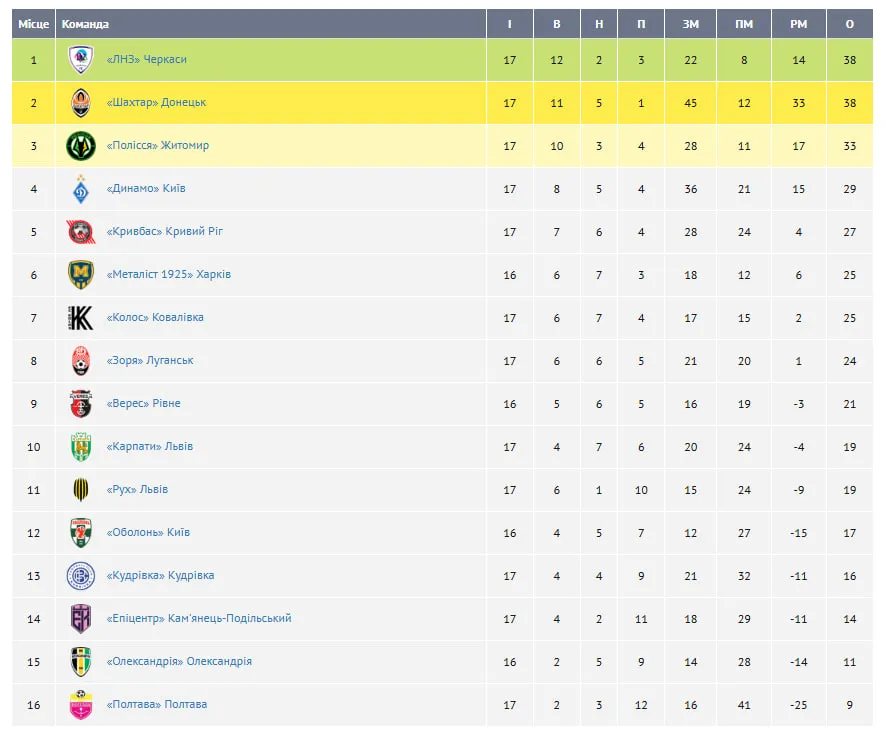Click the «Місце» column header

coord(34,24)
